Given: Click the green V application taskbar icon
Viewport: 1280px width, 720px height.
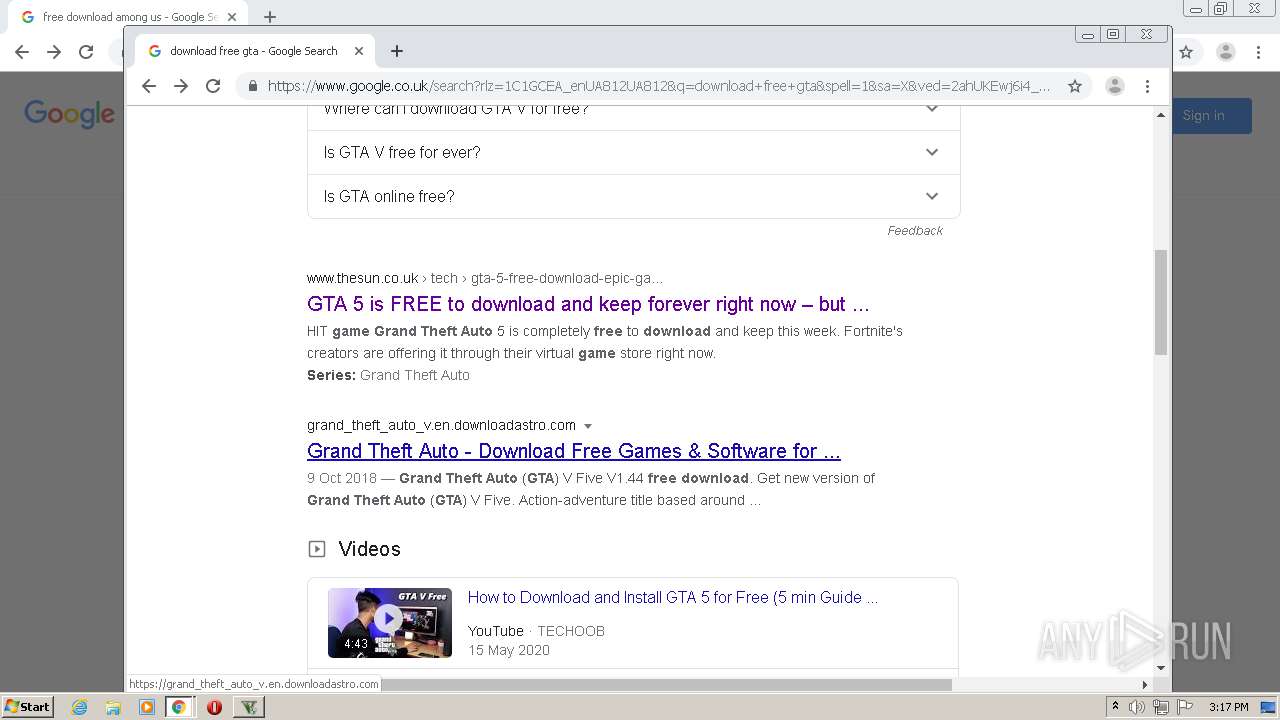Looking at the screenshot, I should click(x=249, y=707).
